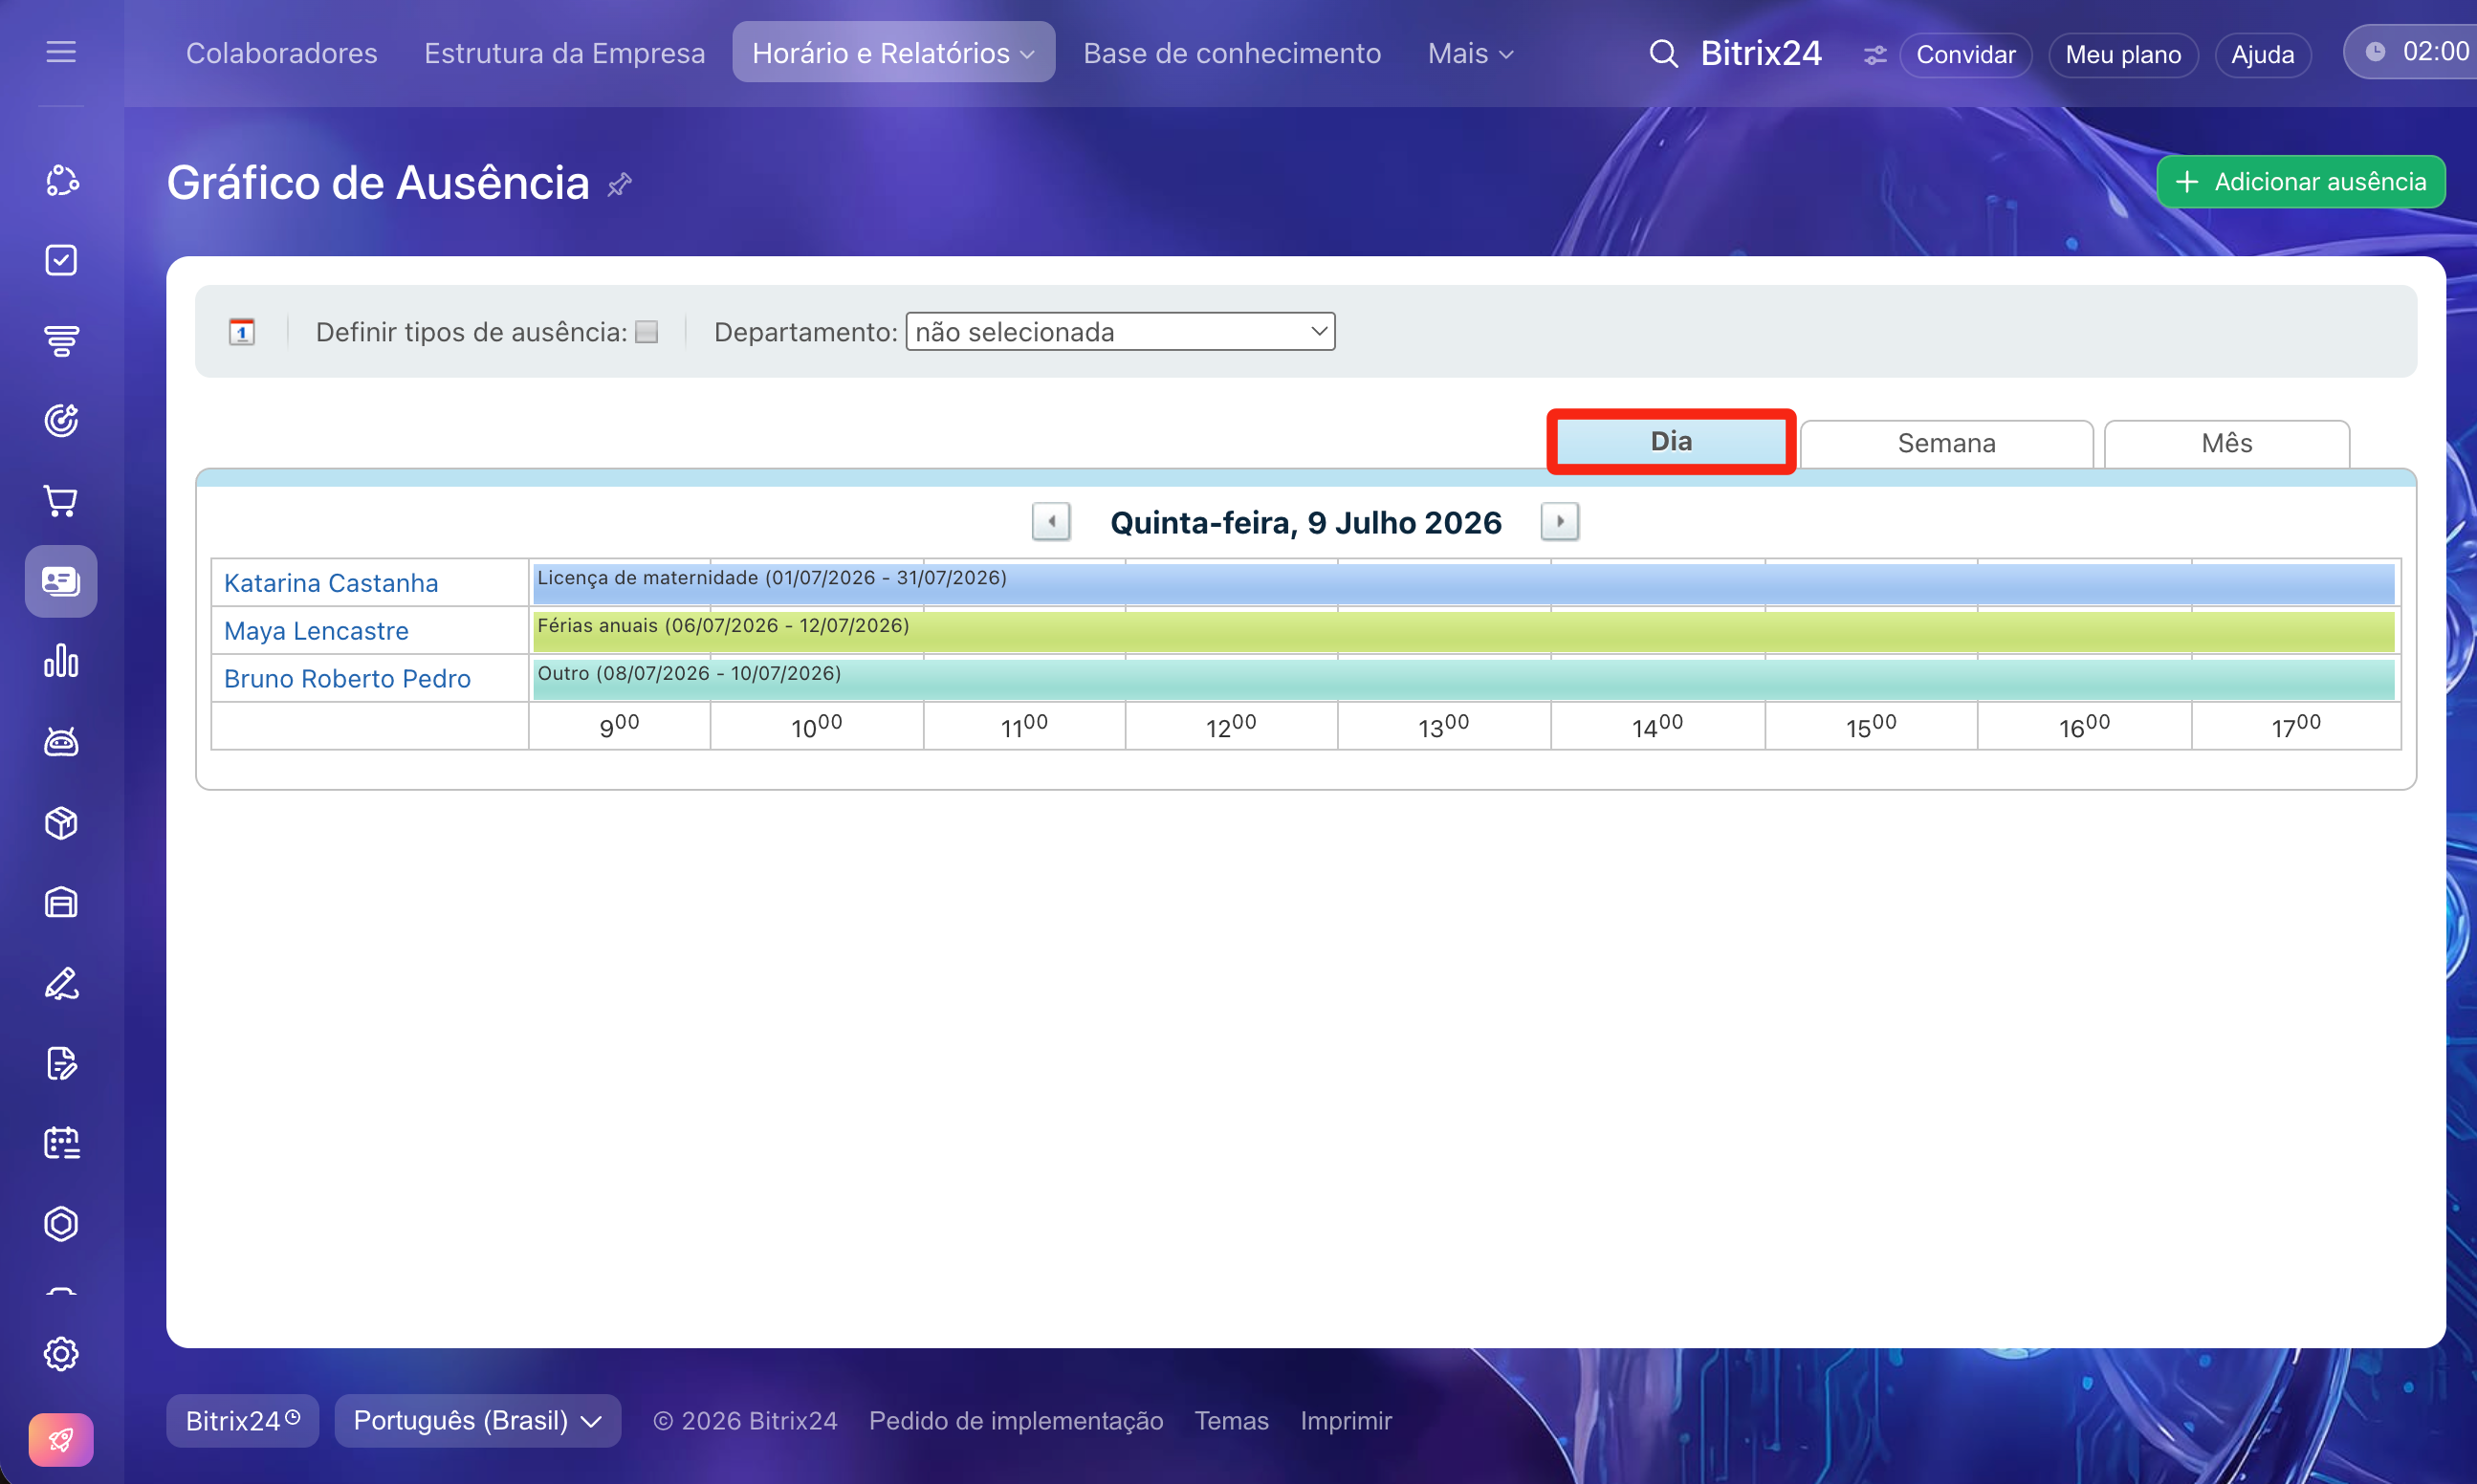The width and height of the screenshot is (2477, 1484).
Task: Open Bruno Roberto Pedro profile link
Action: (x=347, y=679)
